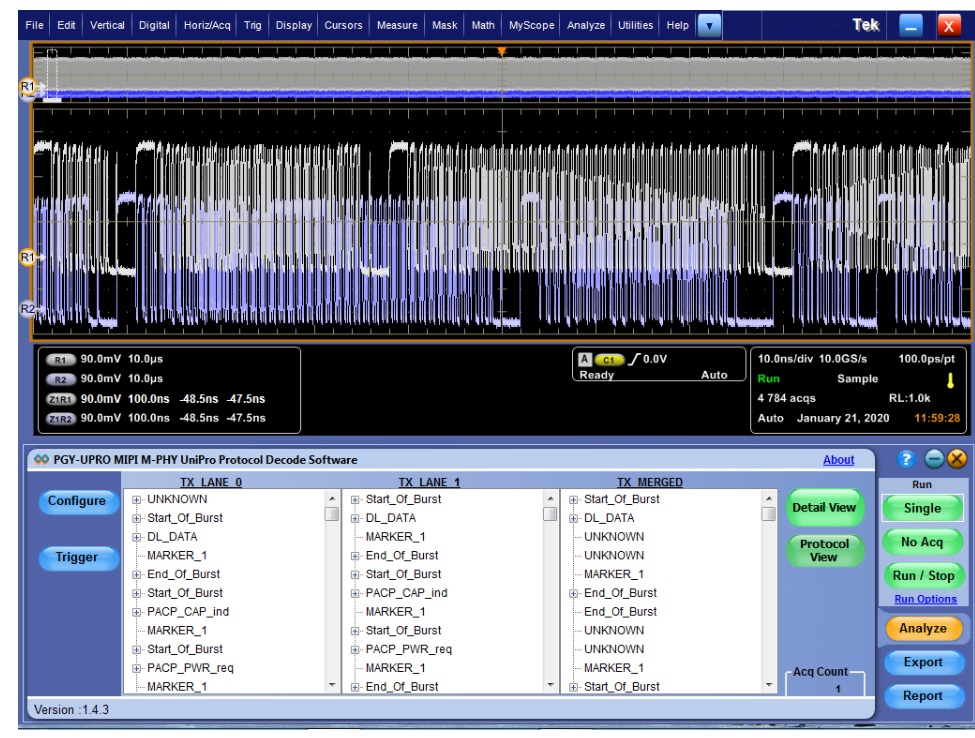Click the Configure button
This screenshot has width=975, height=738.
click(77, 501)
